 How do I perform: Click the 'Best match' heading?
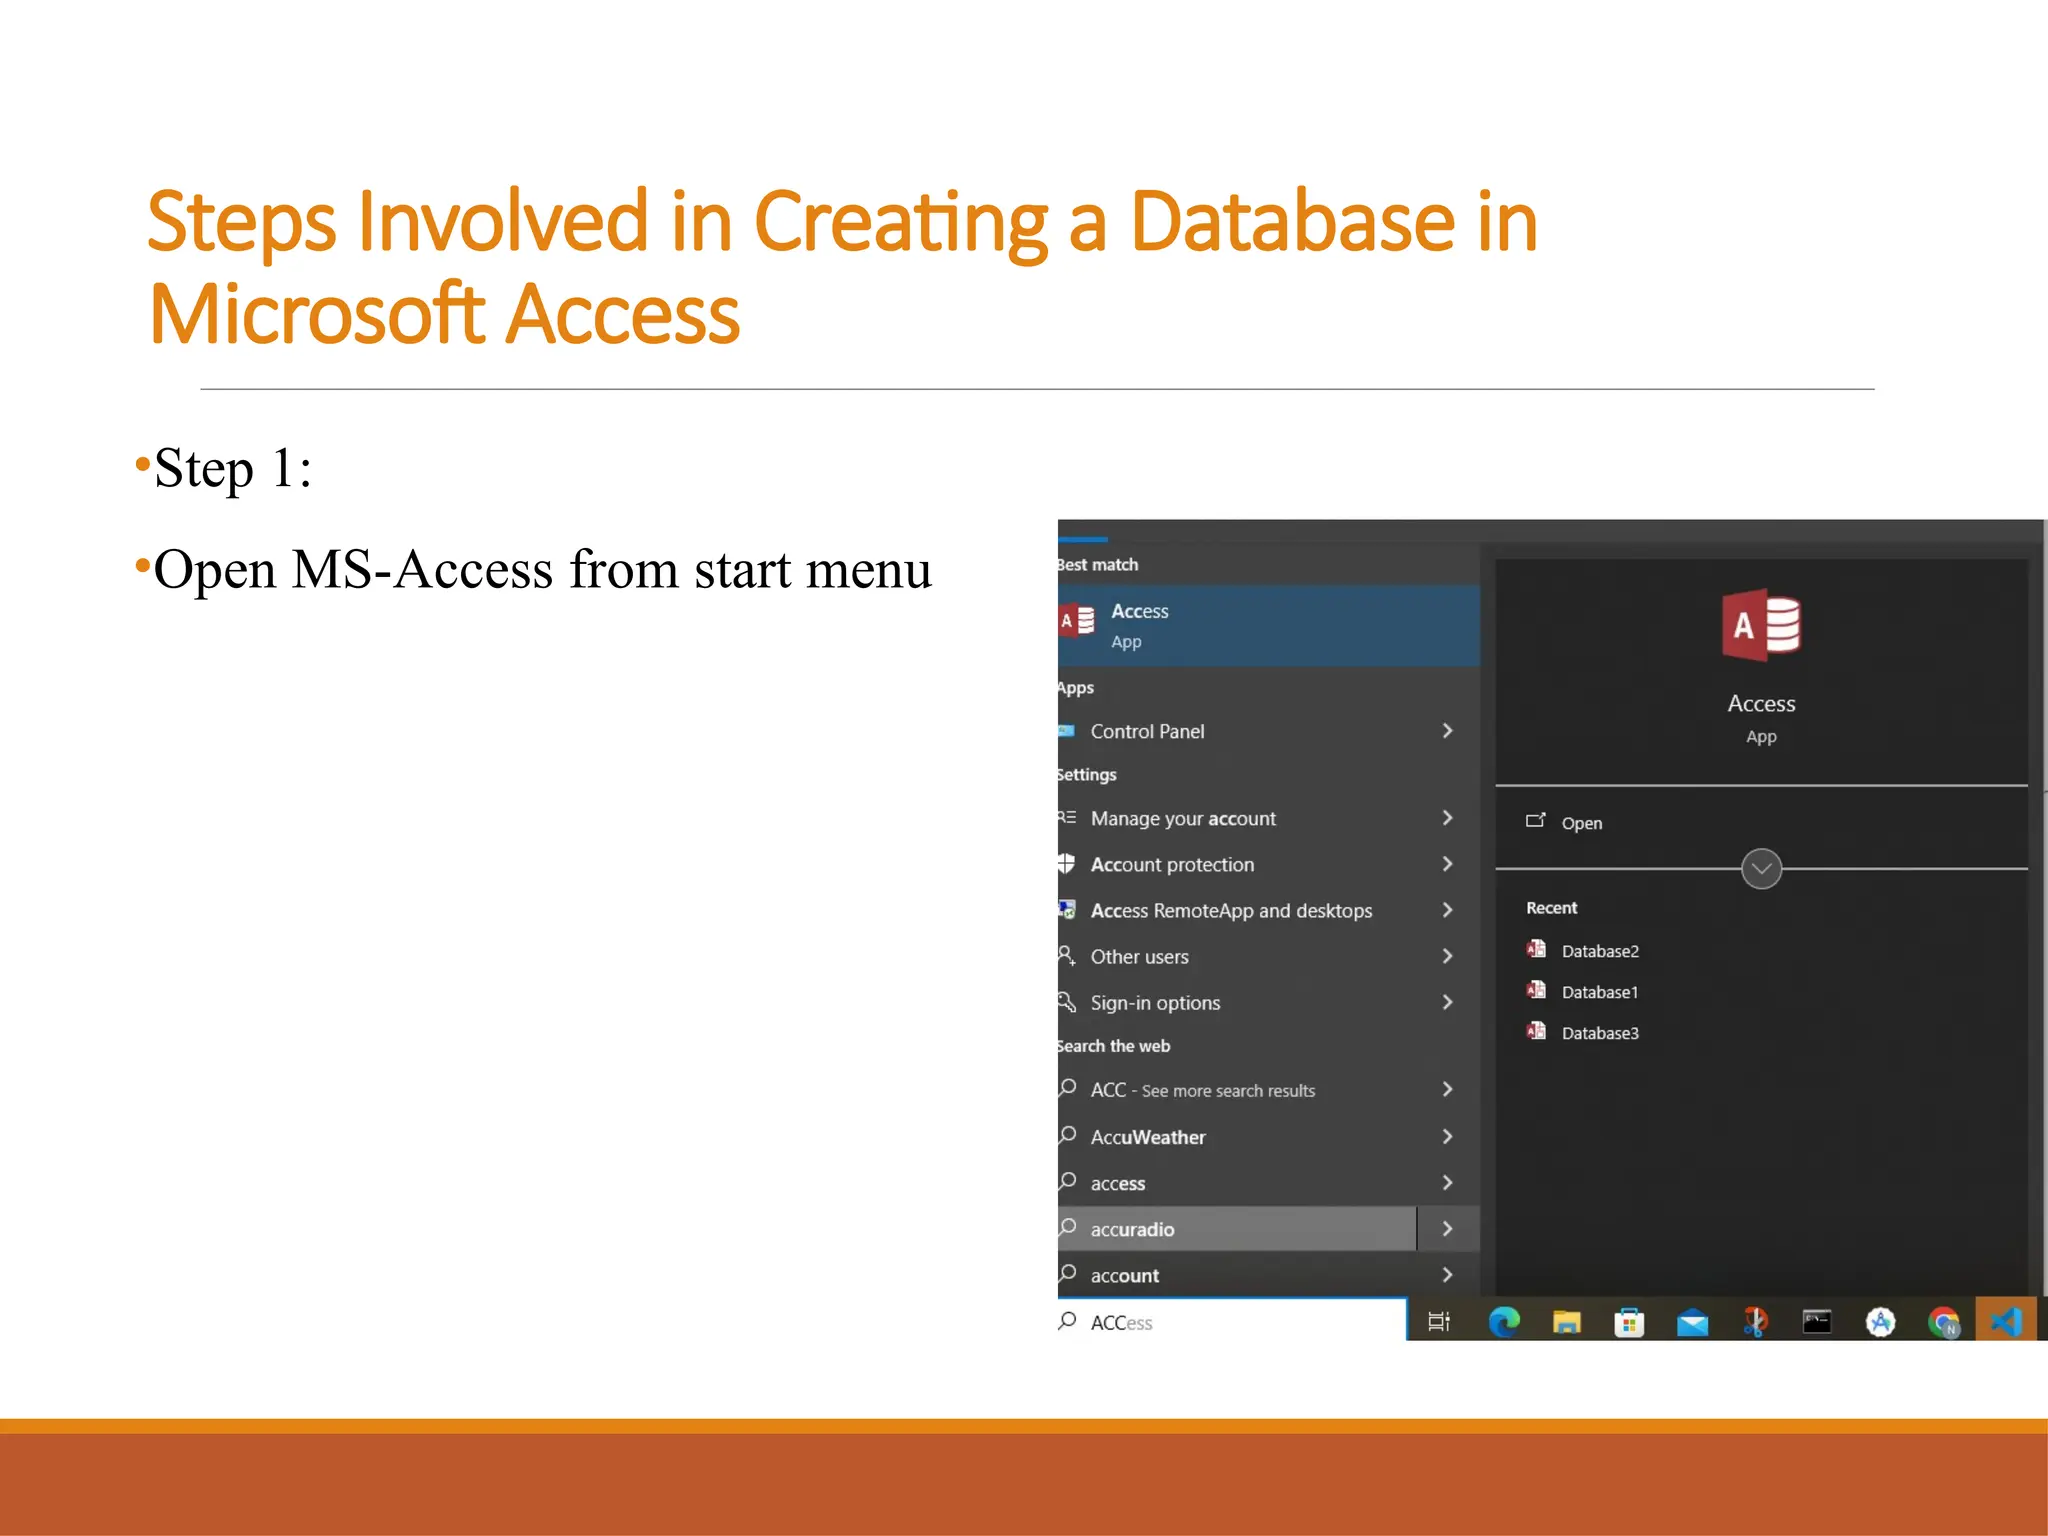click(x=1098, y=564)
